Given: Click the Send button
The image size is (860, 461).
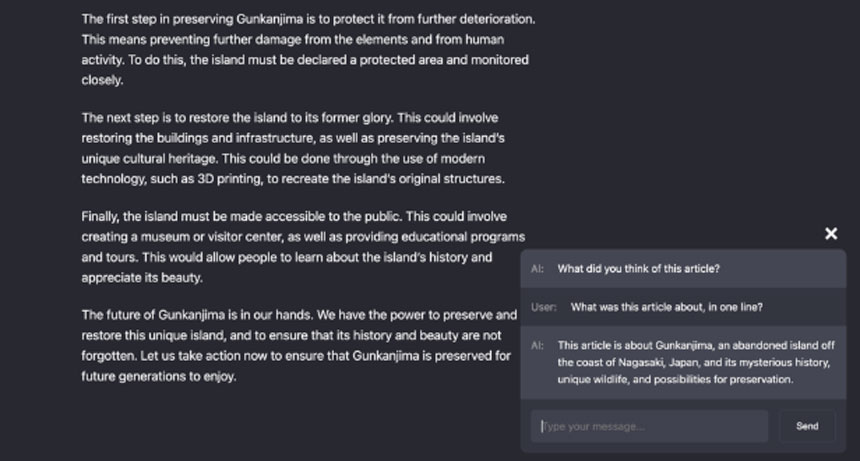Looking at the screenshot, I should pos(807,426).
